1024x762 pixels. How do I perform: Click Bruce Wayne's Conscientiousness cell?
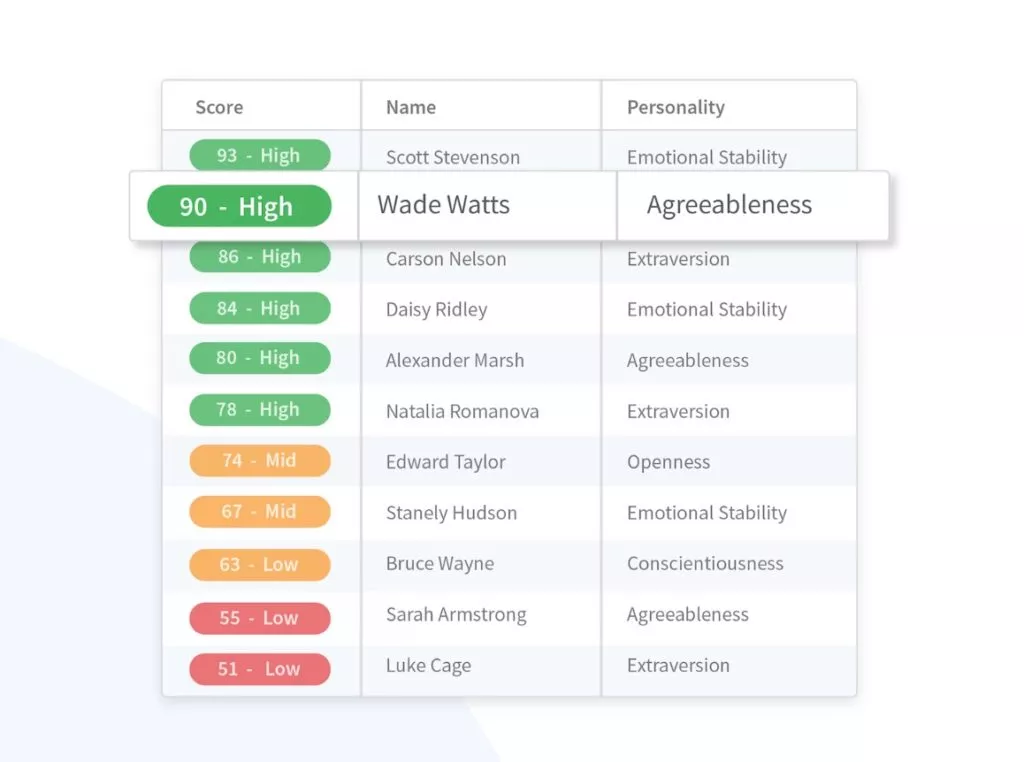click(705, 564)
